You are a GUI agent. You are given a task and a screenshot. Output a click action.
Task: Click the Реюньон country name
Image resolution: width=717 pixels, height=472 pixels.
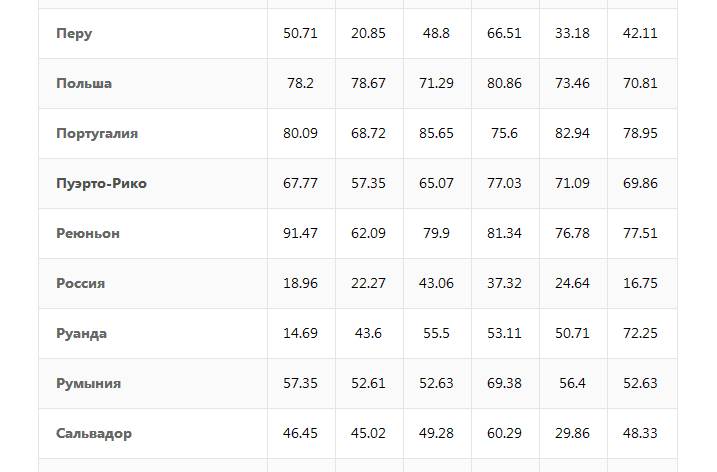(88, 233)
